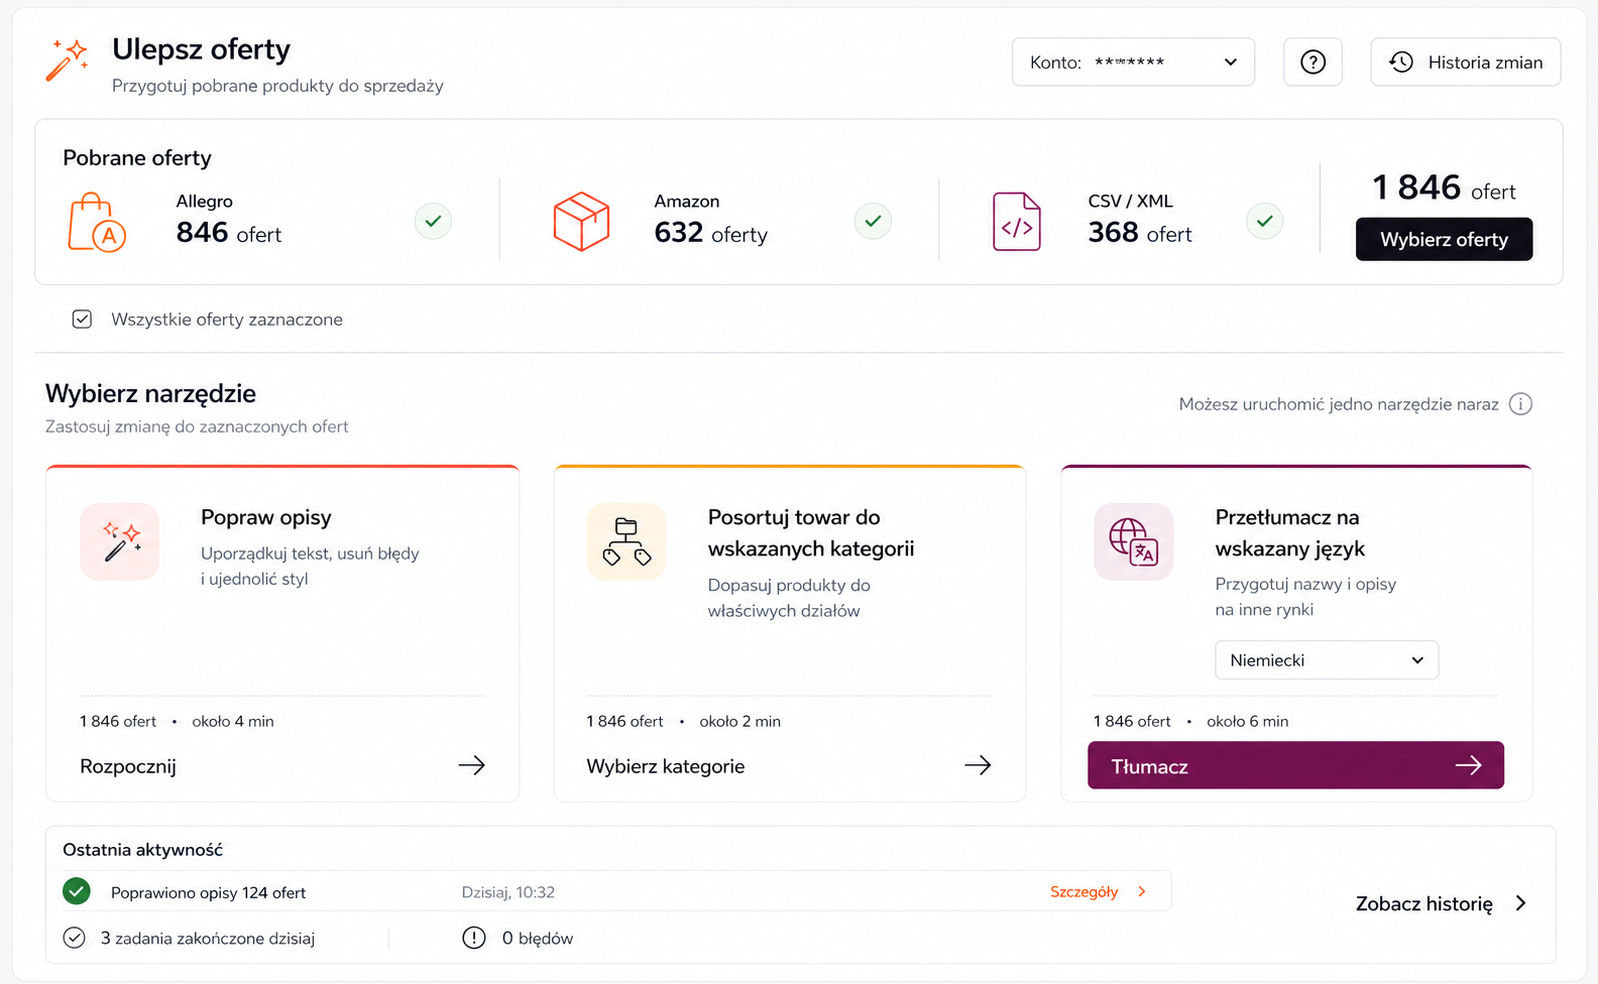Click the Wybierz oferty button
This screenshot has height=984, width=1598.
tap(1444, 239)
